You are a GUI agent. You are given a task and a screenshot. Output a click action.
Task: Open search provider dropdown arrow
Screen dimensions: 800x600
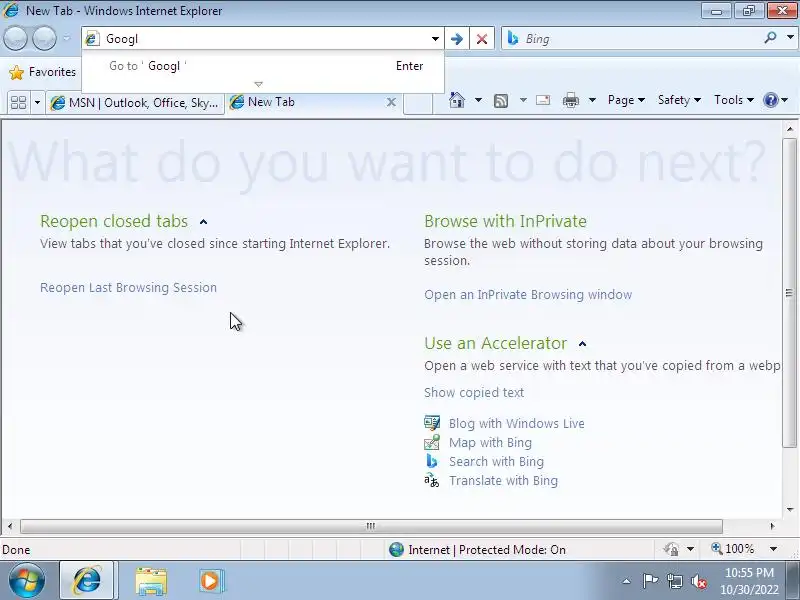tap(790, 38)
